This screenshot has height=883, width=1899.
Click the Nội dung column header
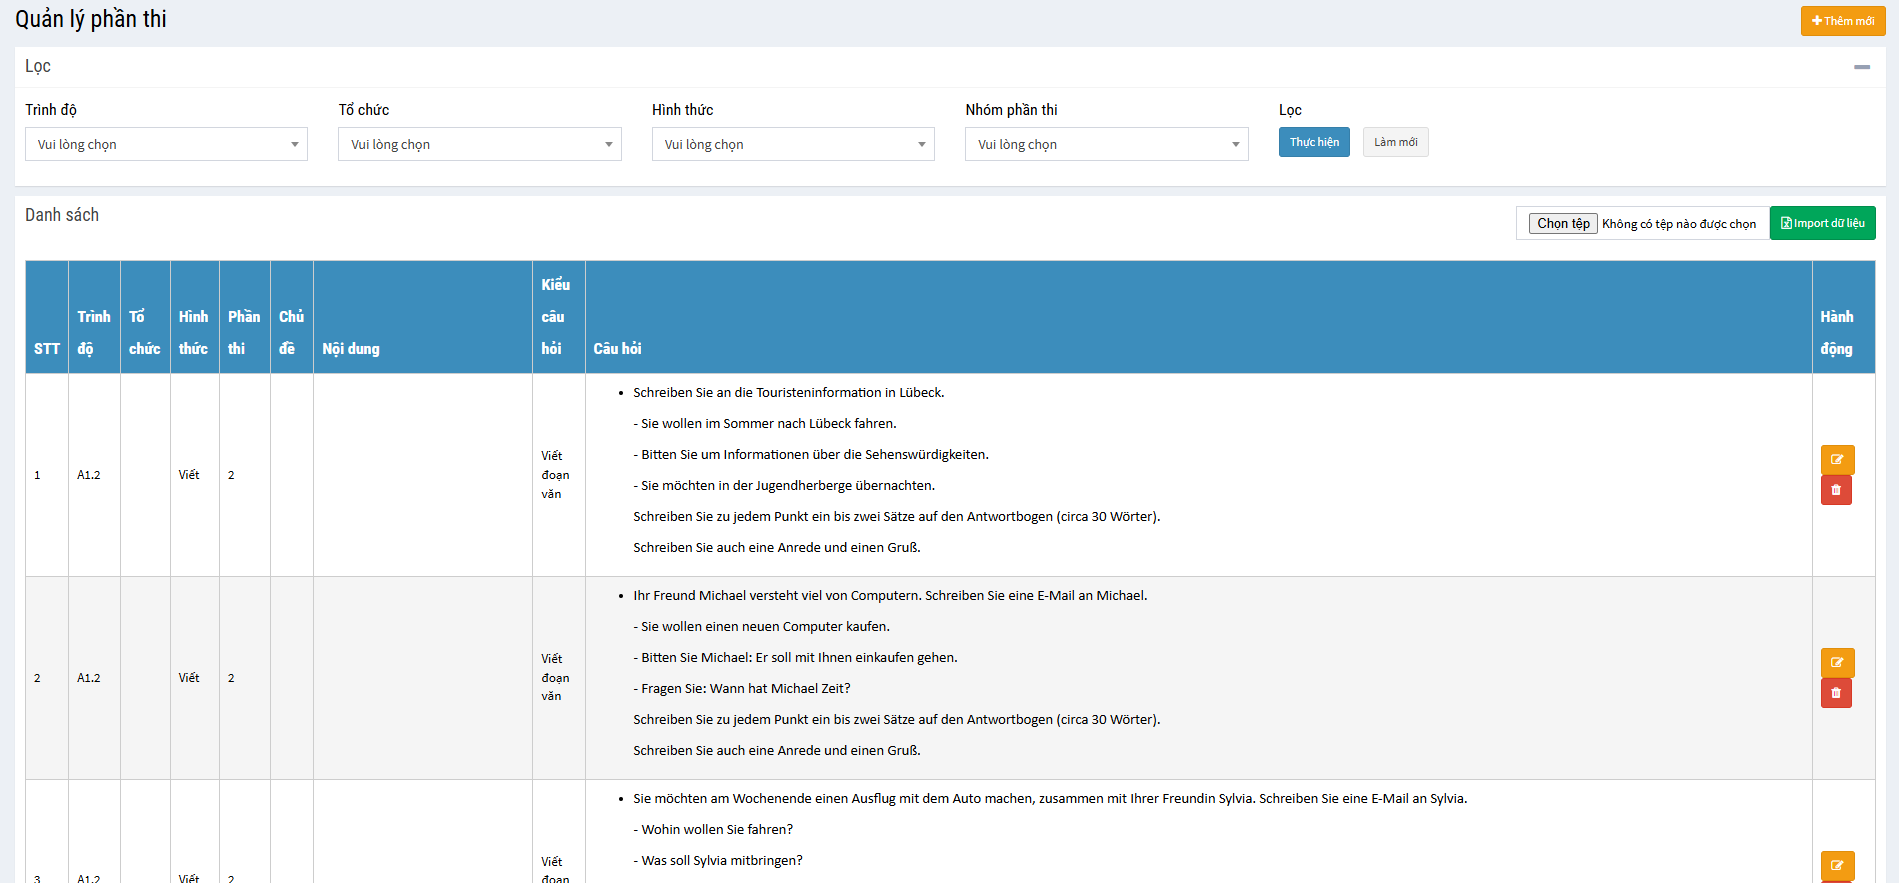(351, 348)
